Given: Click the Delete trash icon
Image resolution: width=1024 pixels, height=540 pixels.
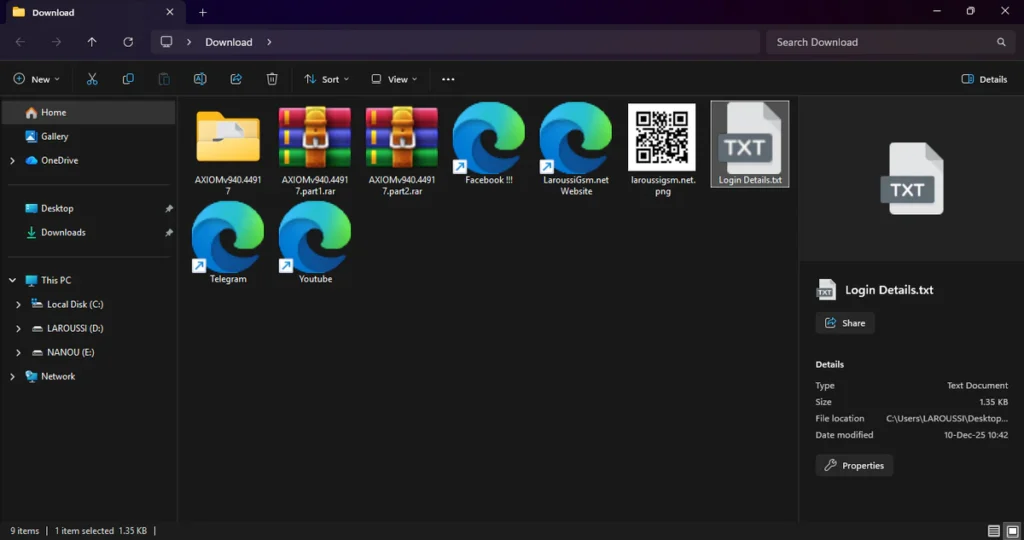Looking at the screenshot, I should (272, 79).
